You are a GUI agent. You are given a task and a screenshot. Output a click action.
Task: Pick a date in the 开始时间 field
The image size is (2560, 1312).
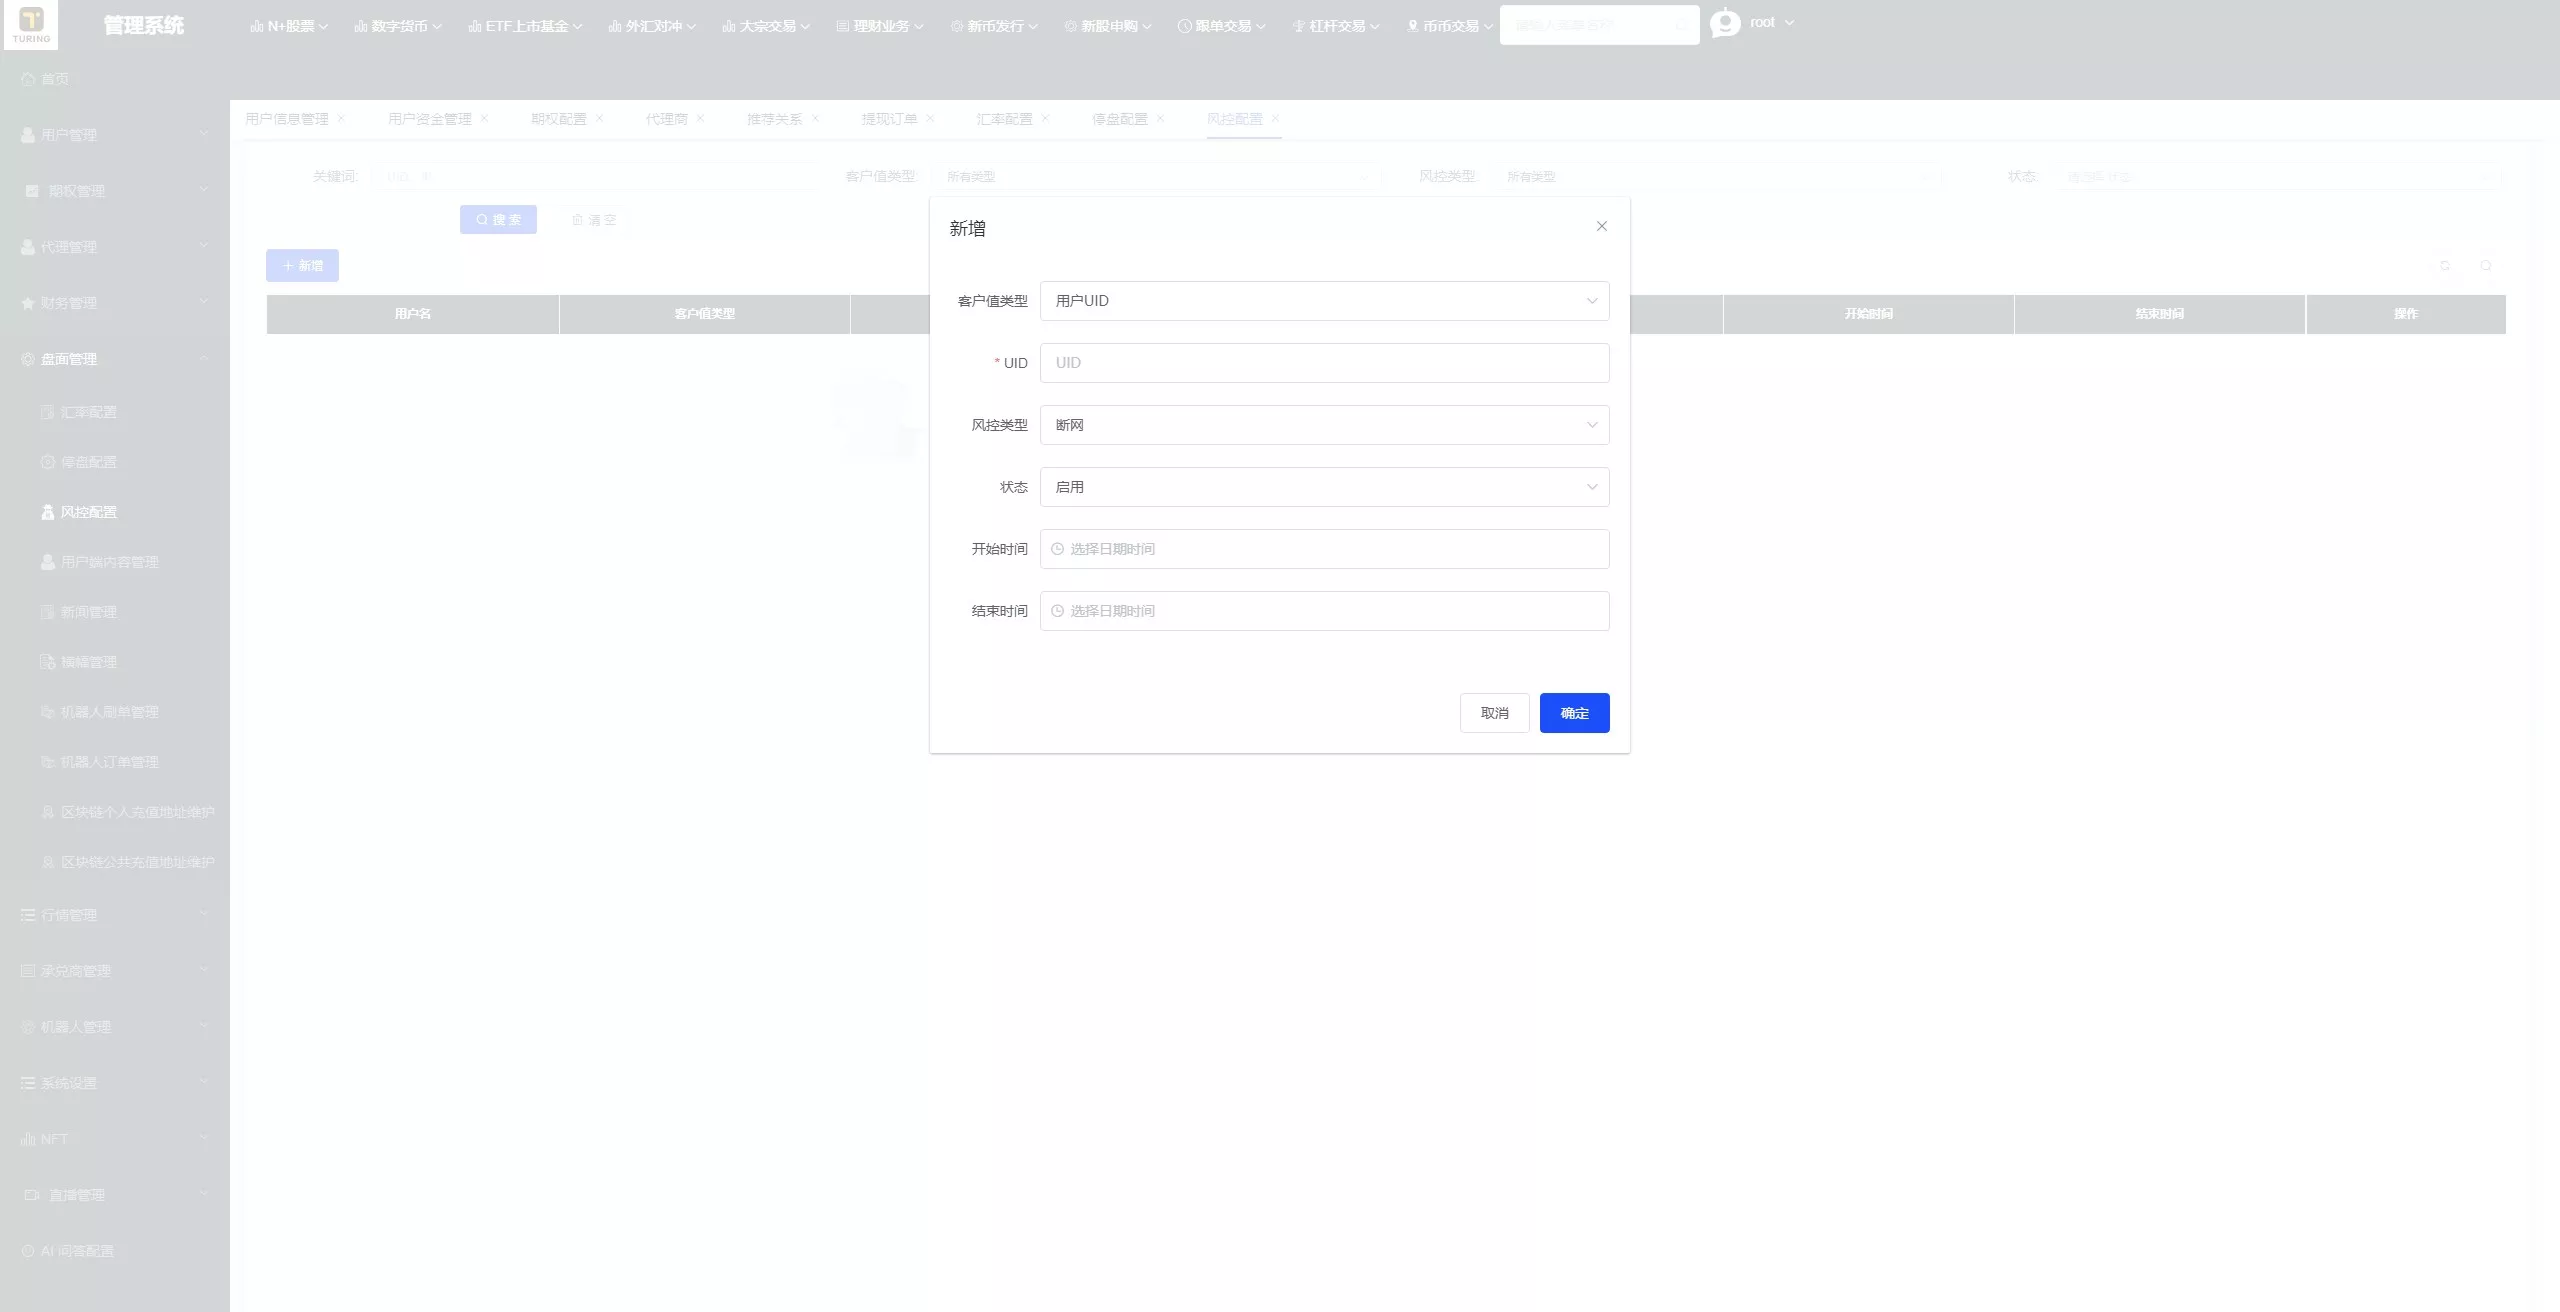pos(1324,549)
